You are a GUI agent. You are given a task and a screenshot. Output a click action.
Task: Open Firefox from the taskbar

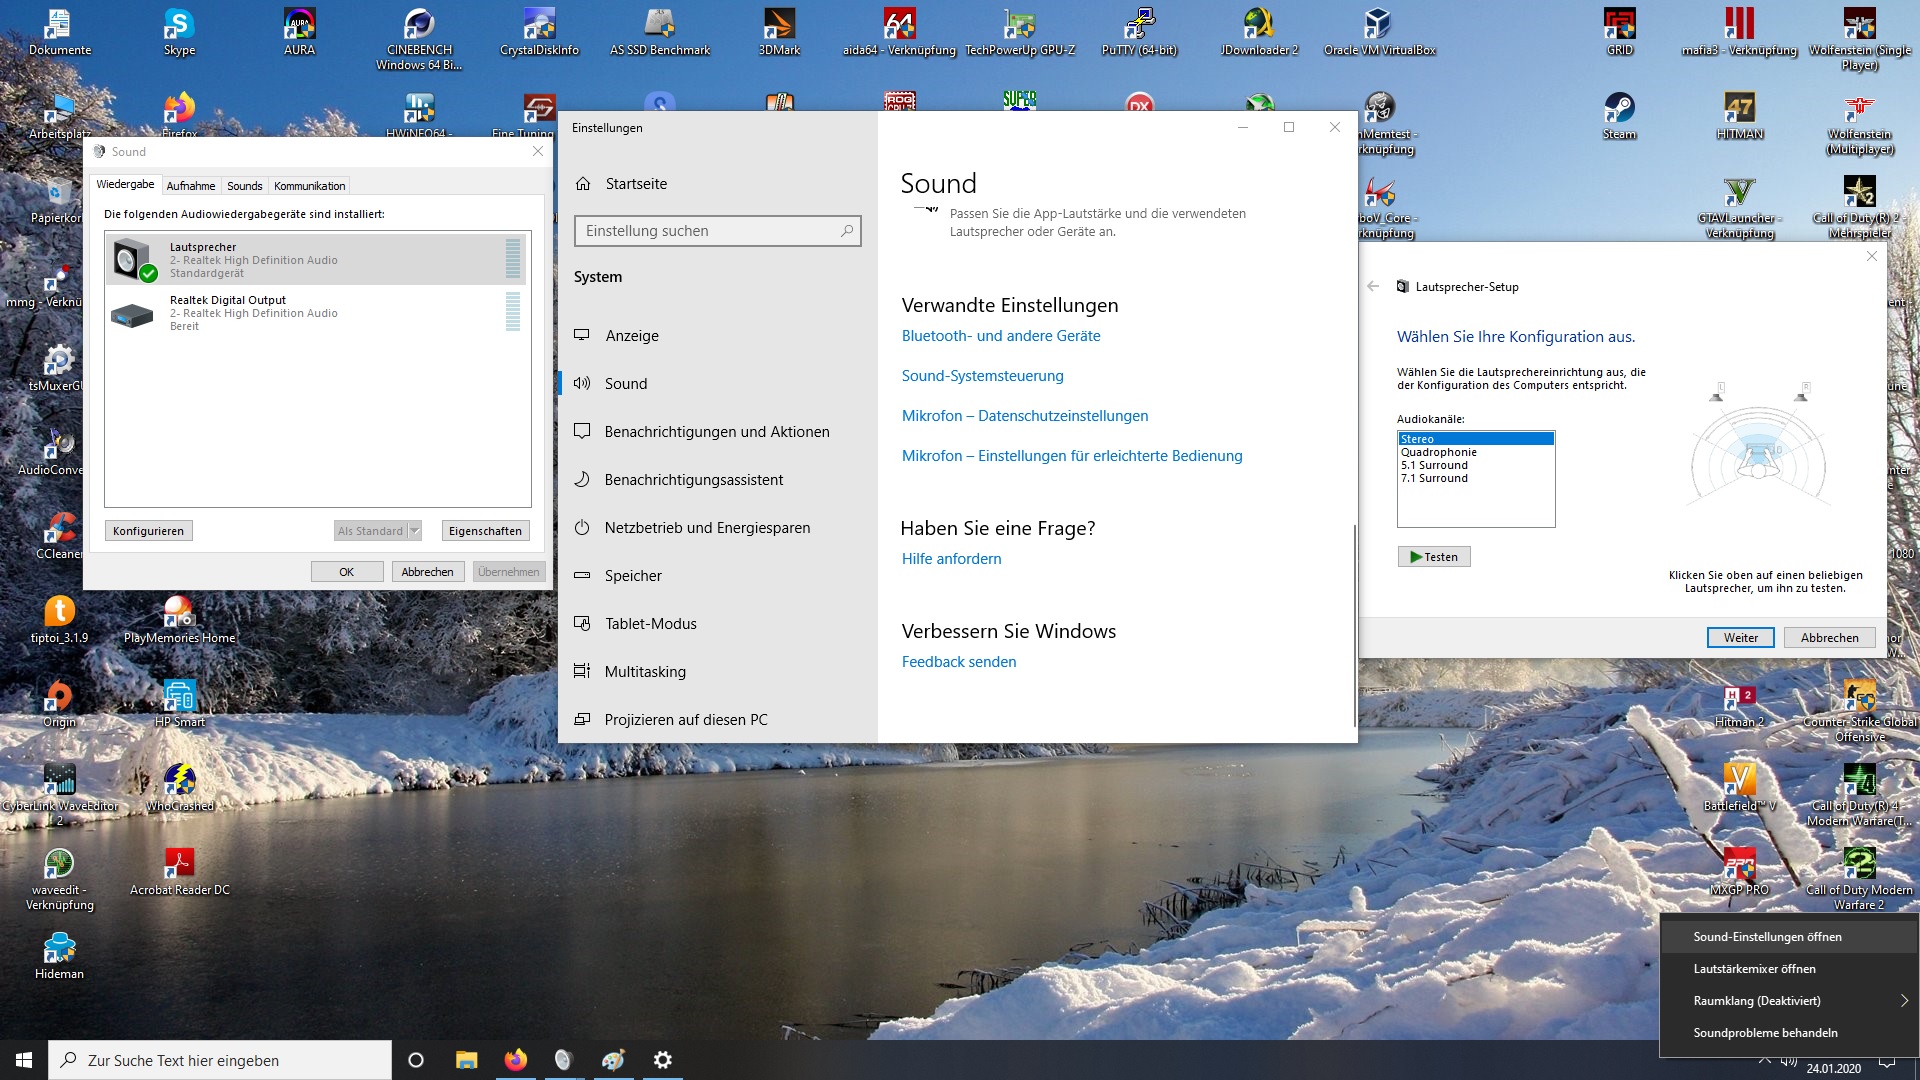(x=515, y=1060)
